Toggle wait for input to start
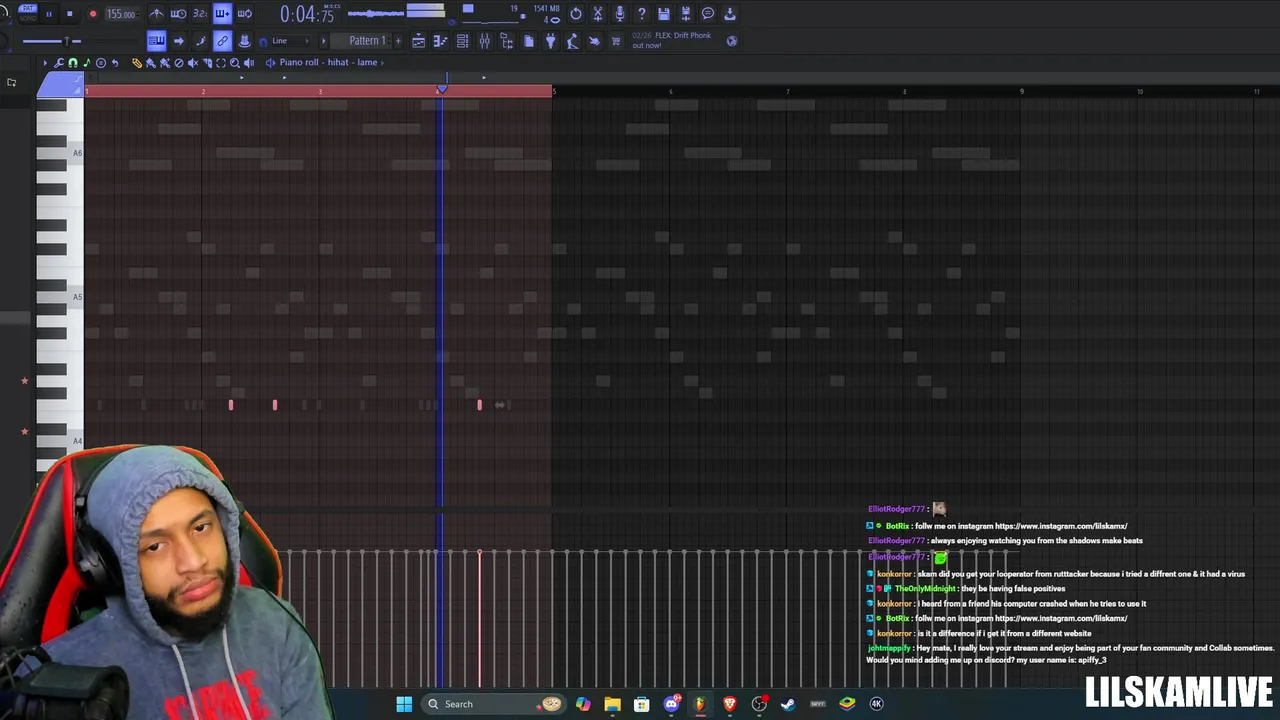This screenshot has width=1280, height=720. (178, 14)
